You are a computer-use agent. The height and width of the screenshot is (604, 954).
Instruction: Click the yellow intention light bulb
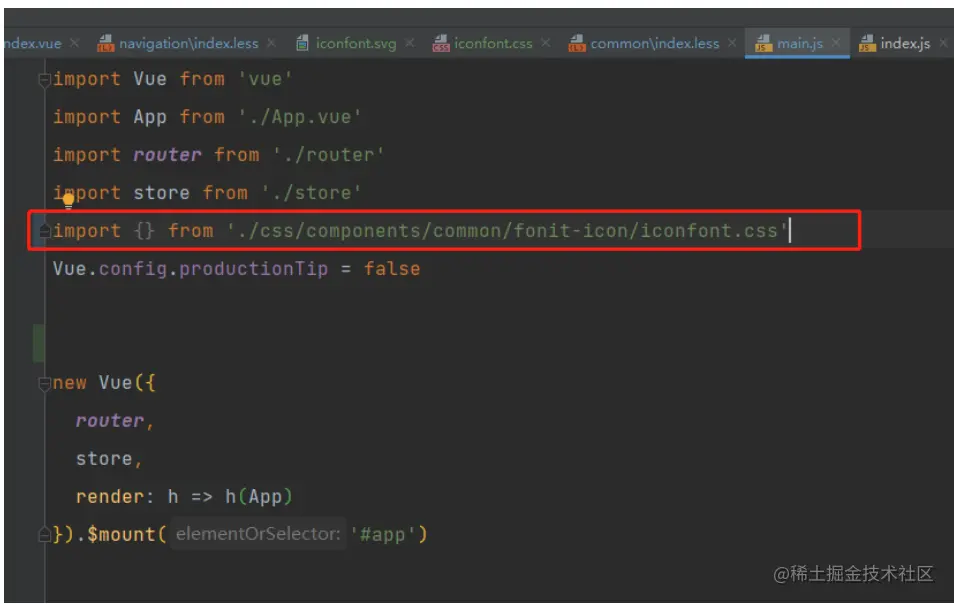point(68,201)
